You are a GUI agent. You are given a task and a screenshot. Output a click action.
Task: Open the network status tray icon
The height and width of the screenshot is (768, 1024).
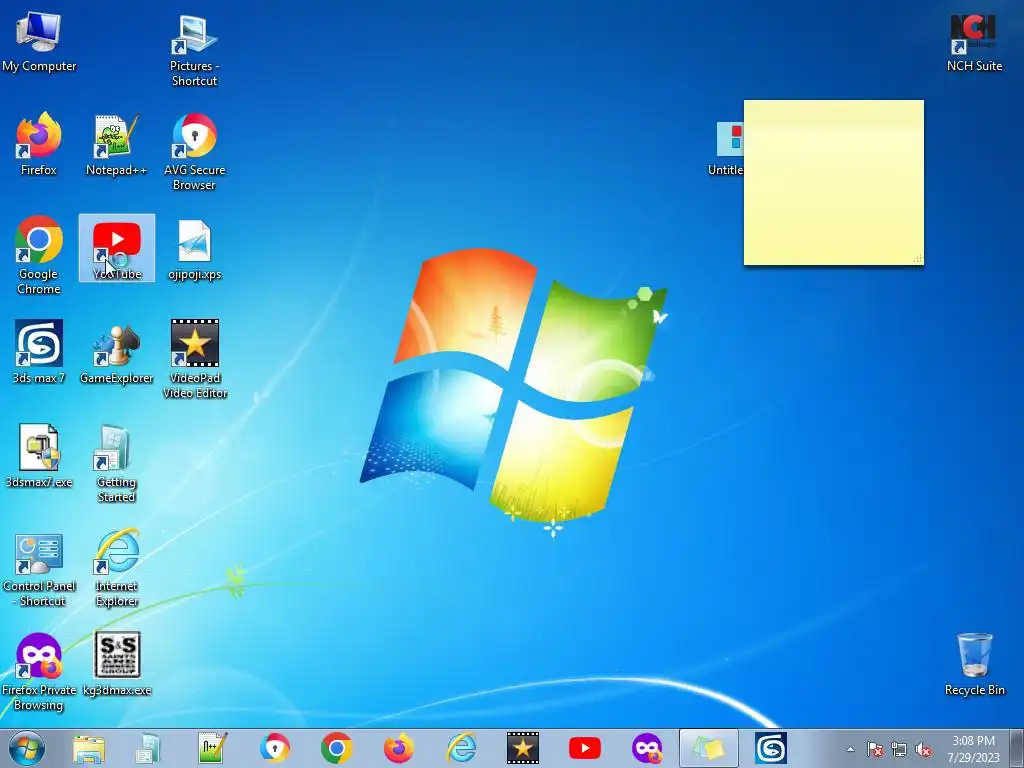pyautogui.click(x=899, y=749)
